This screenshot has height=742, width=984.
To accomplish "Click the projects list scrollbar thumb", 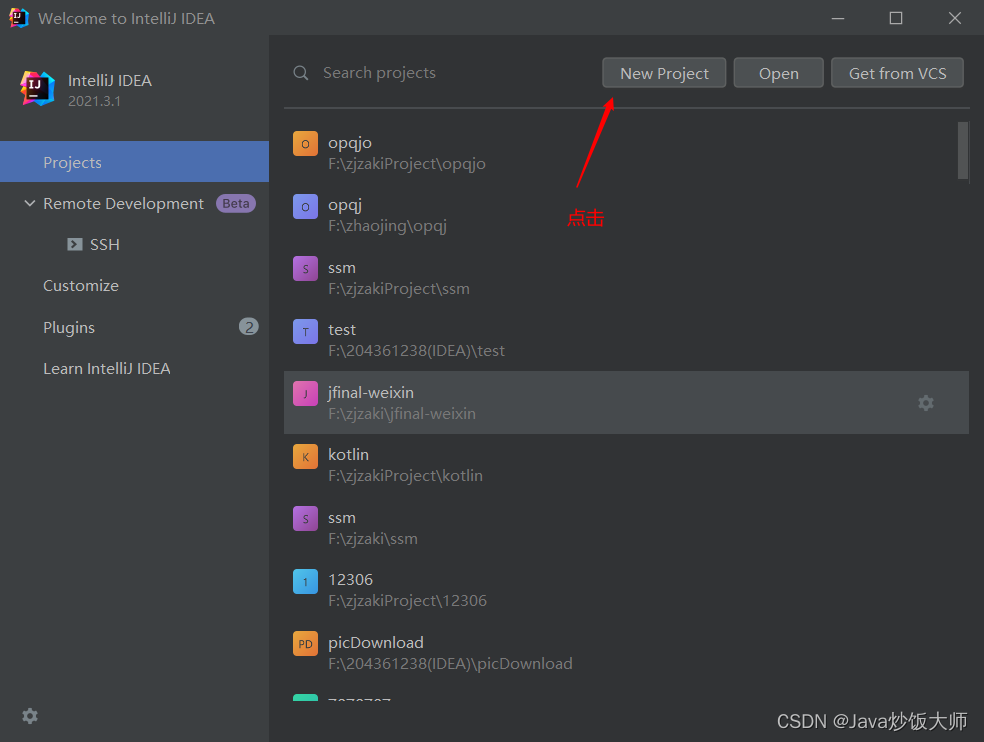I will (x=963, y=151).
